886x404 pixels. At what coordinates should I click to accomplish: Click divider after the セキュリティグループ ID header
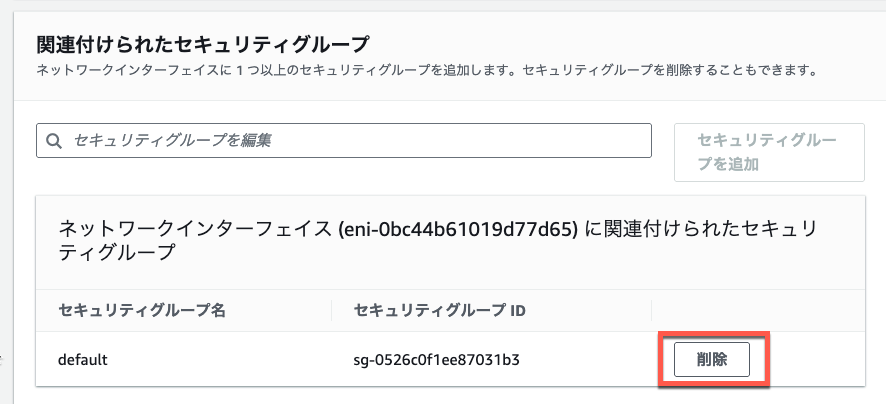(x=652, y=310)
